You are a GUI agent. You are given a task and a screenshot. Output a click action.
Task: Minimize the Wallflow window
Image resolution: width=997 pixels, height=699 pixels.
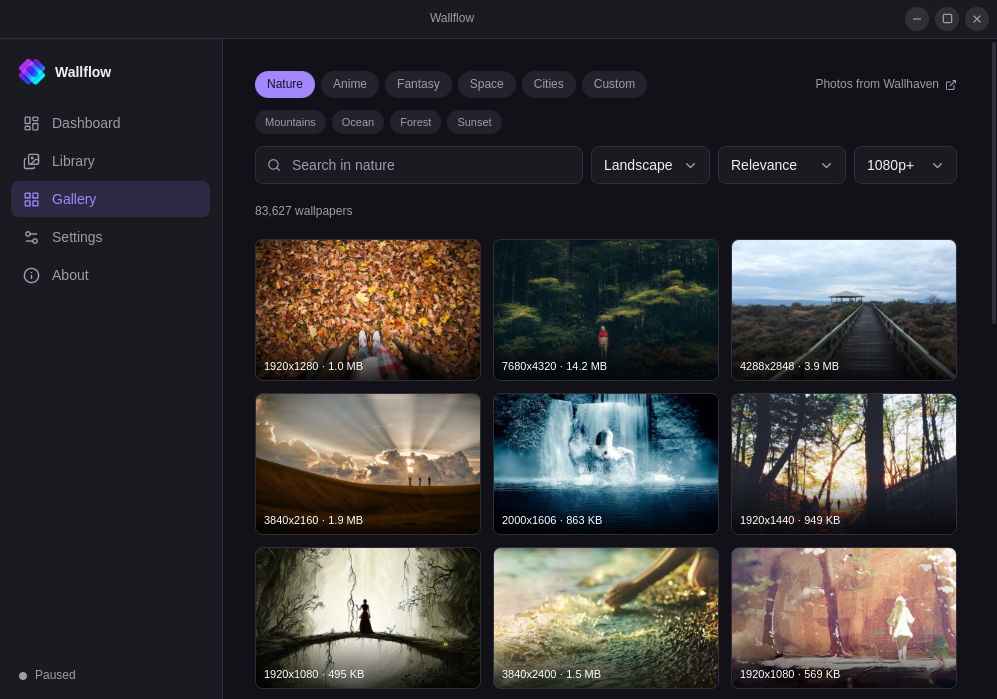point(917,18)
